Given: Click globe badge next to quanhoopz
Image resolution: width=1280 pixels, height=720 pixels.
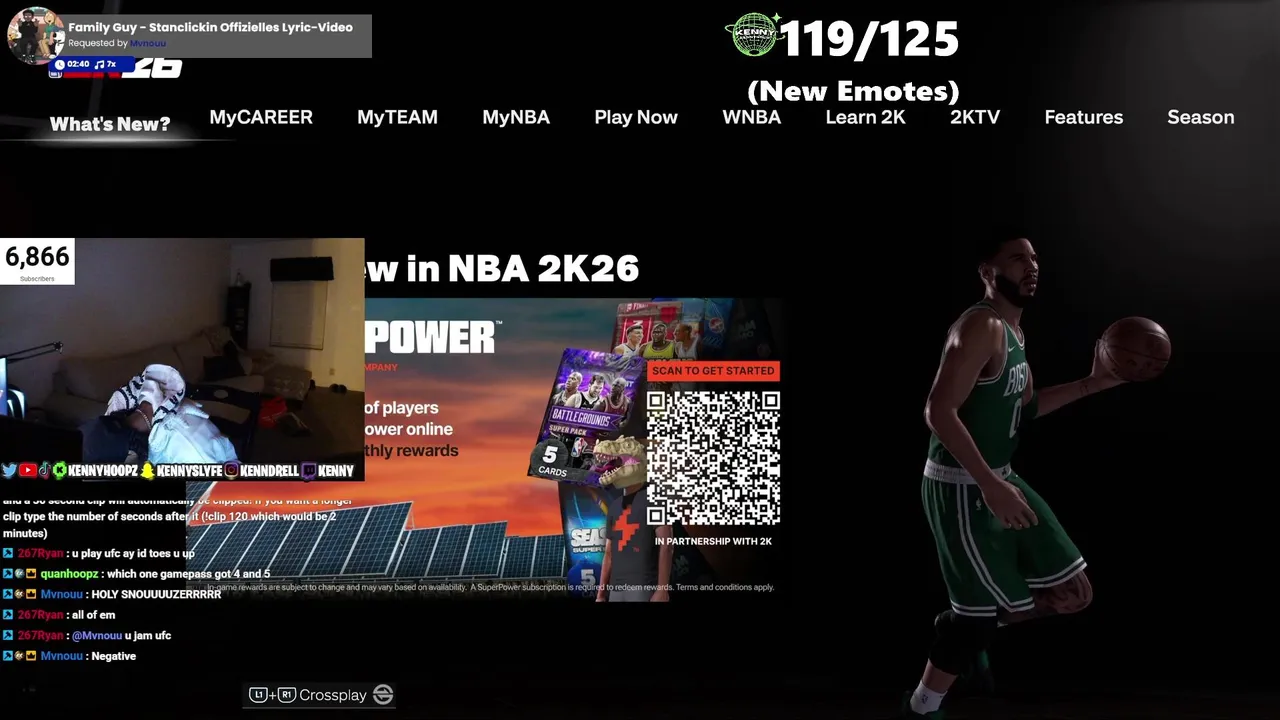Looking at the screenshot, I should pyautogui.click(x=19, y=574).
